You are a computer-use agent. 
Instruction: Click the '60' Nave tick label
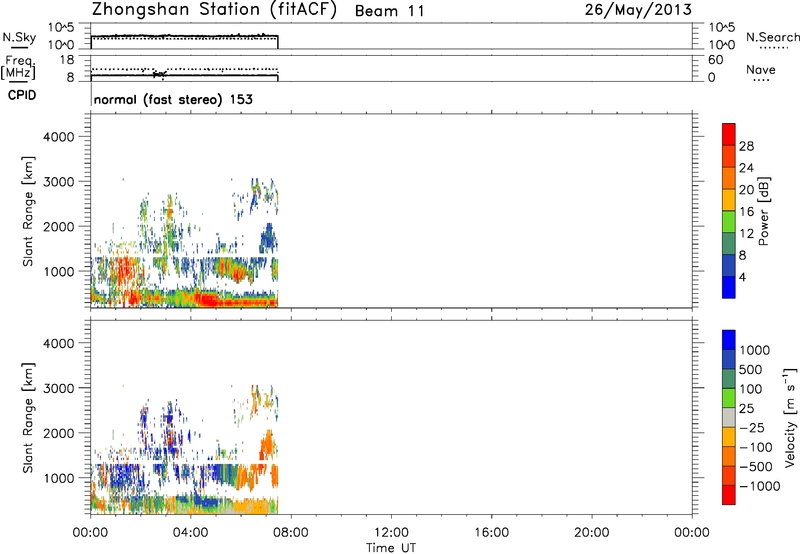pos(715,60)
